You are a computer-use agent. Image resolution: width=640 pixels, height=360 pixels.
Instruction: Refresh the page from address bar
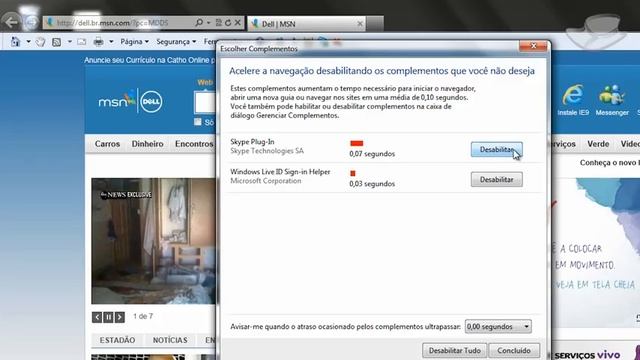pyautogui.click(x=228, y=23)
